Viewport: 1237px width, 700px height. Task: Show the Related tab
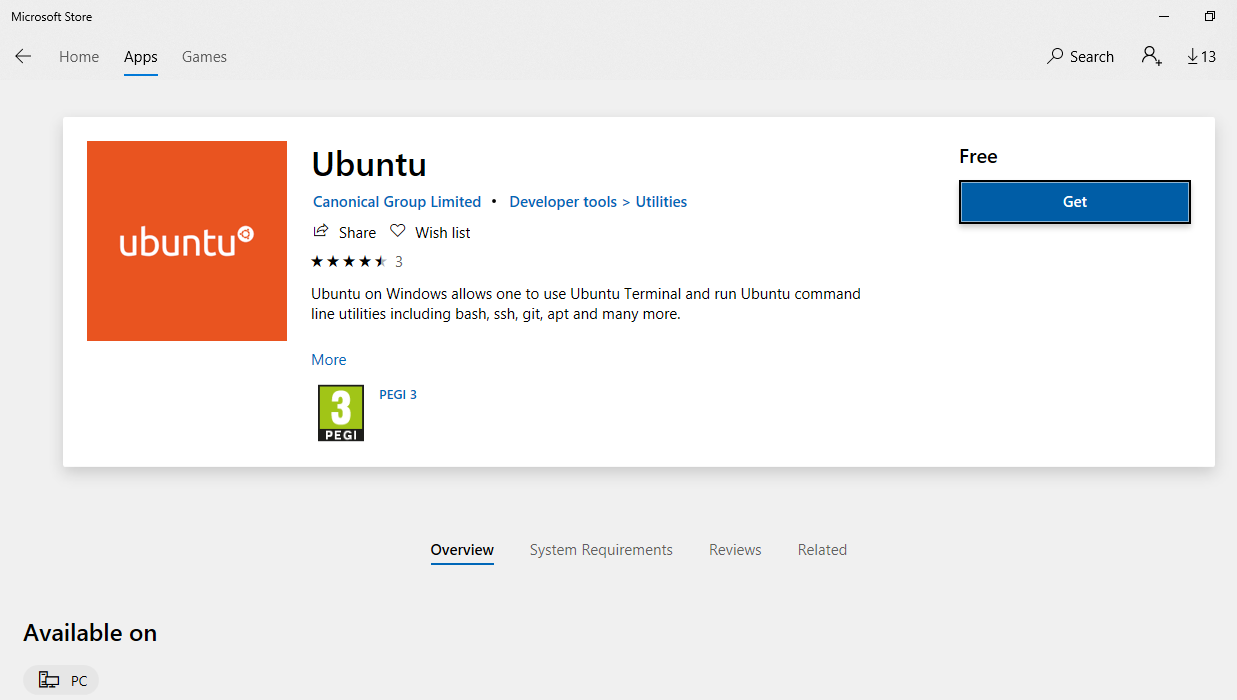(822, 550)
